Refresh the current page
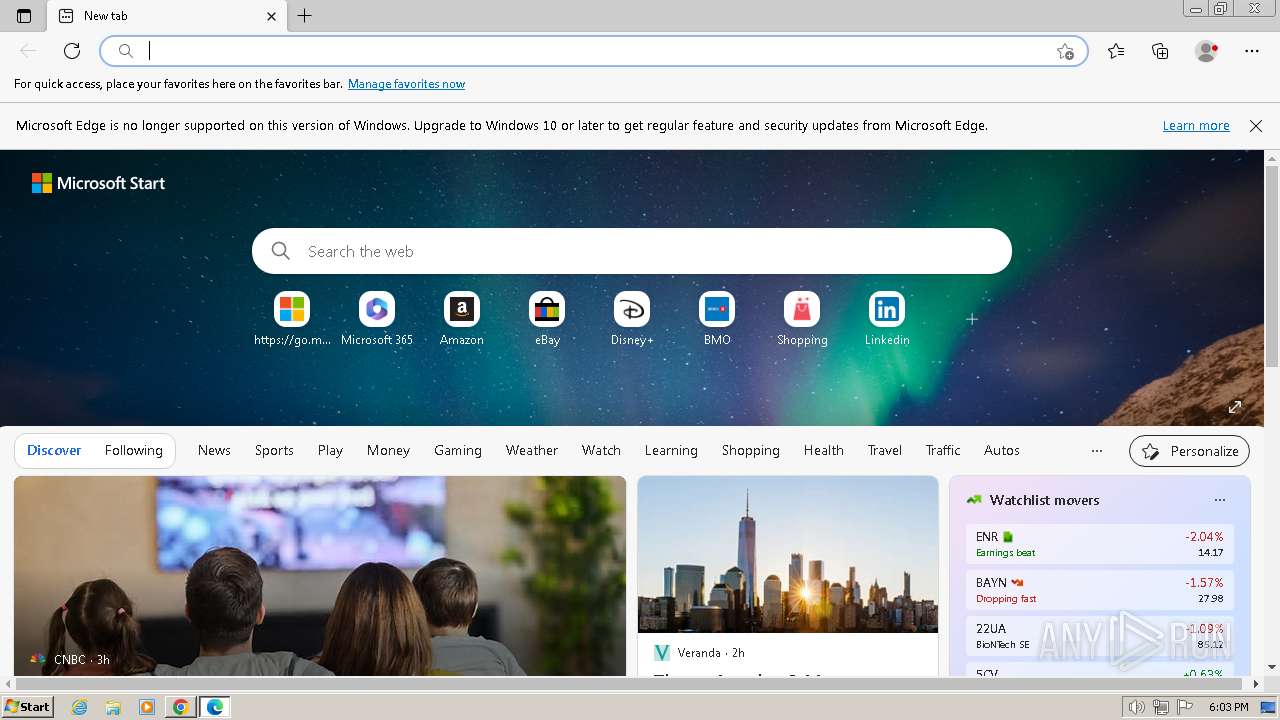This screenshot has height=720, width=1280. click(72, 51)
